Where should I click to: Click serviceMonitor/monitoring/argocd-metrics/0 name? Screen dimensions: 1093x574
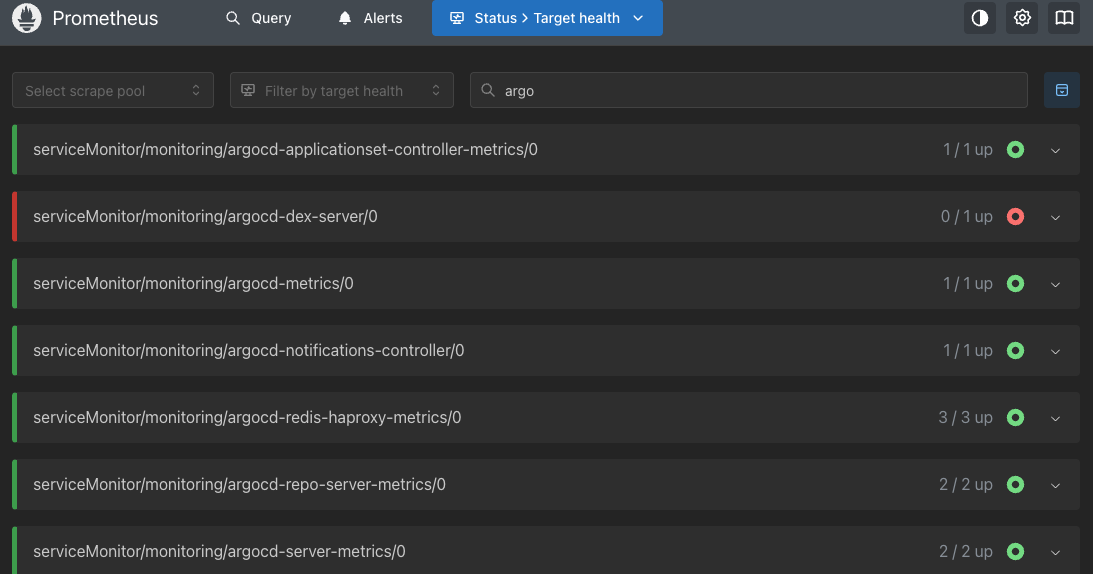pos(193,283)
